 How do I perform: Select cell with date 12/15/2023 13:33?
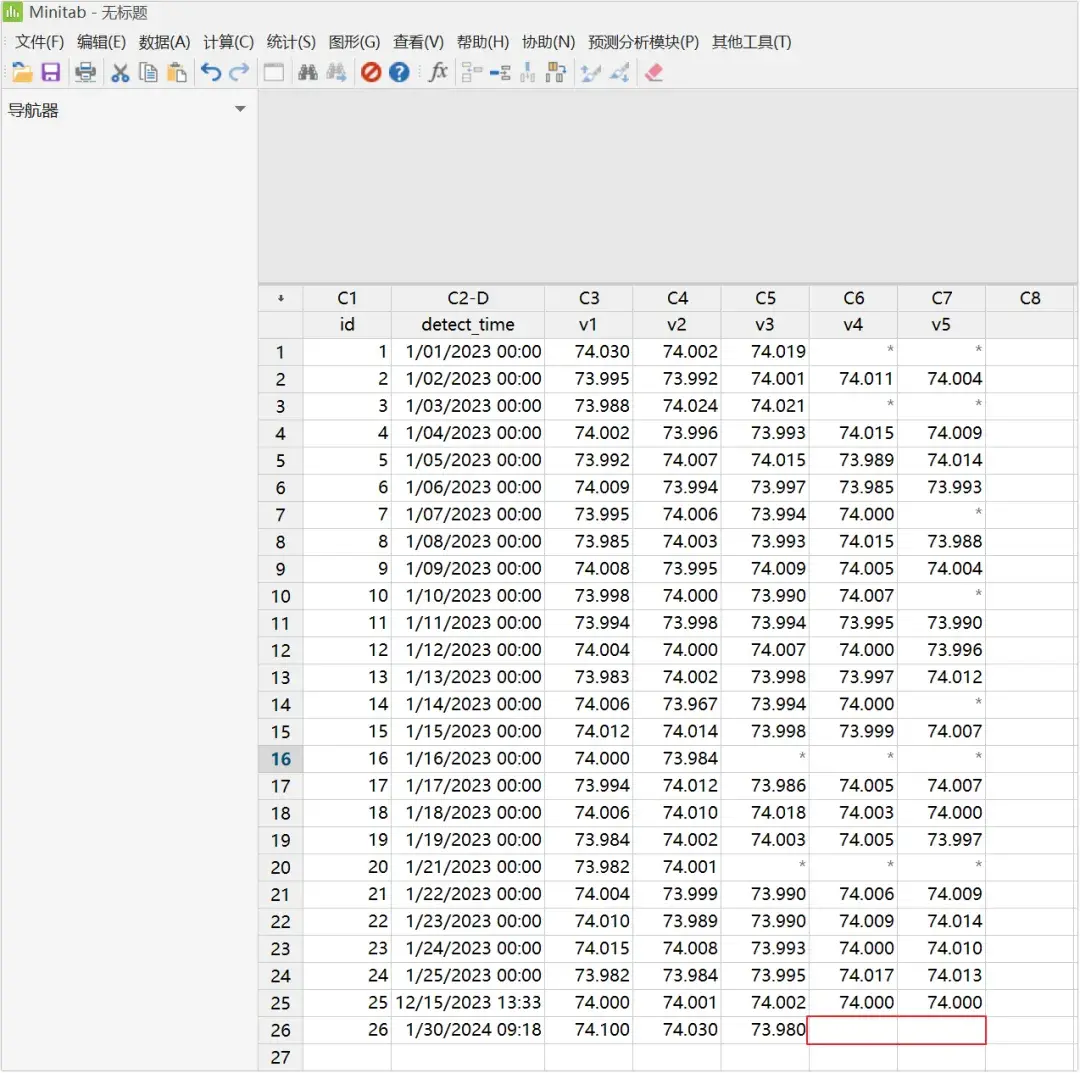468,1003
